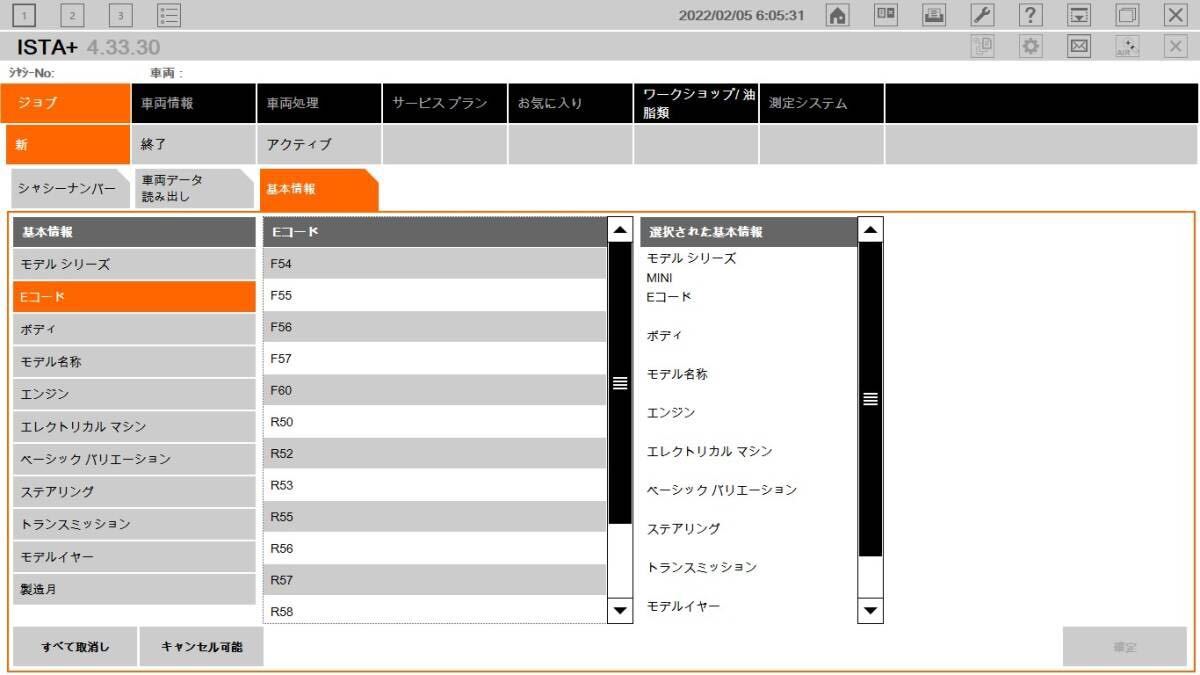The width and height of the screenshot is (1200, 675).
Task: Switch to the 車両情報 tab
Action: pyautogui.click(x=193, y=103)
